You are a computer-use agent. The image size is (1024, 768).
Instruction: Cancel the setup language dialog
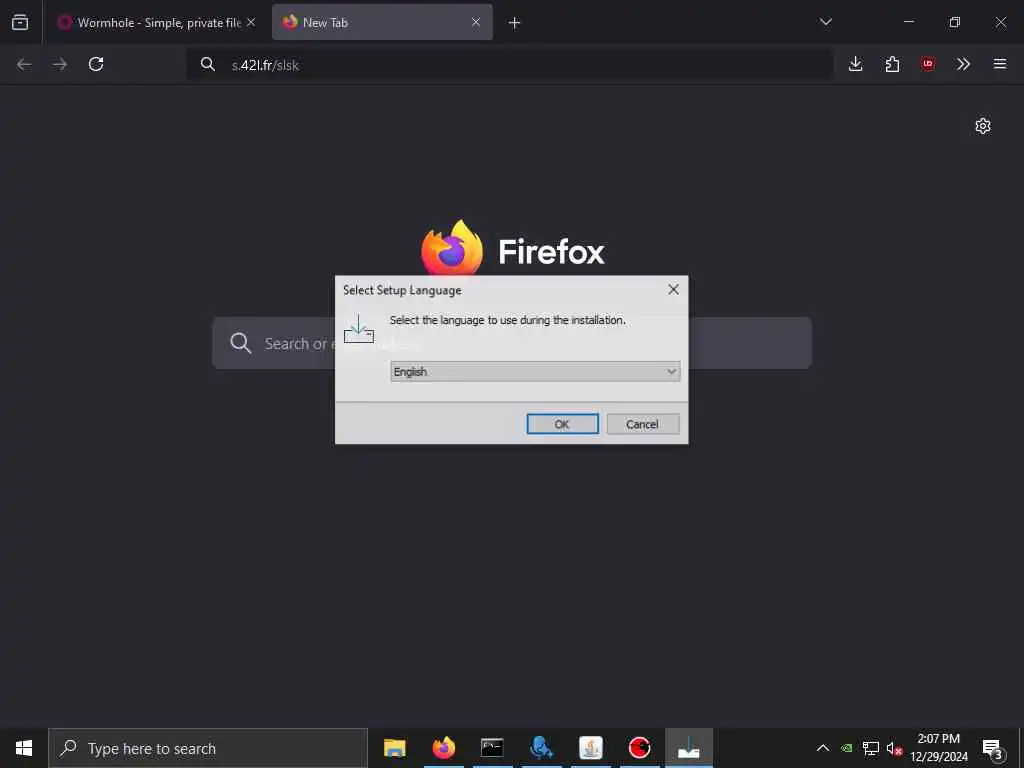click(643, 424)
